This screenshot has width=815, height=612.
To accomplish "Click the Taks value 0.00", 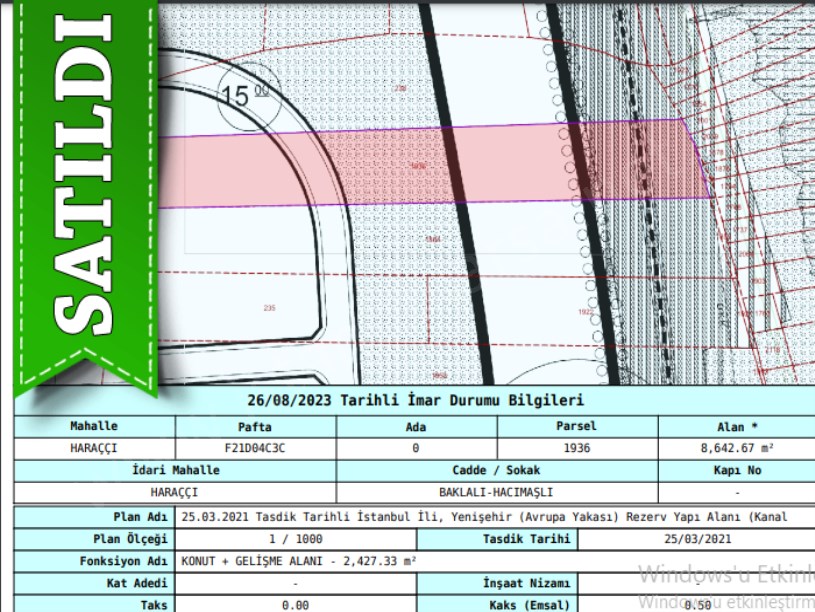I will (x=295, y=605).
